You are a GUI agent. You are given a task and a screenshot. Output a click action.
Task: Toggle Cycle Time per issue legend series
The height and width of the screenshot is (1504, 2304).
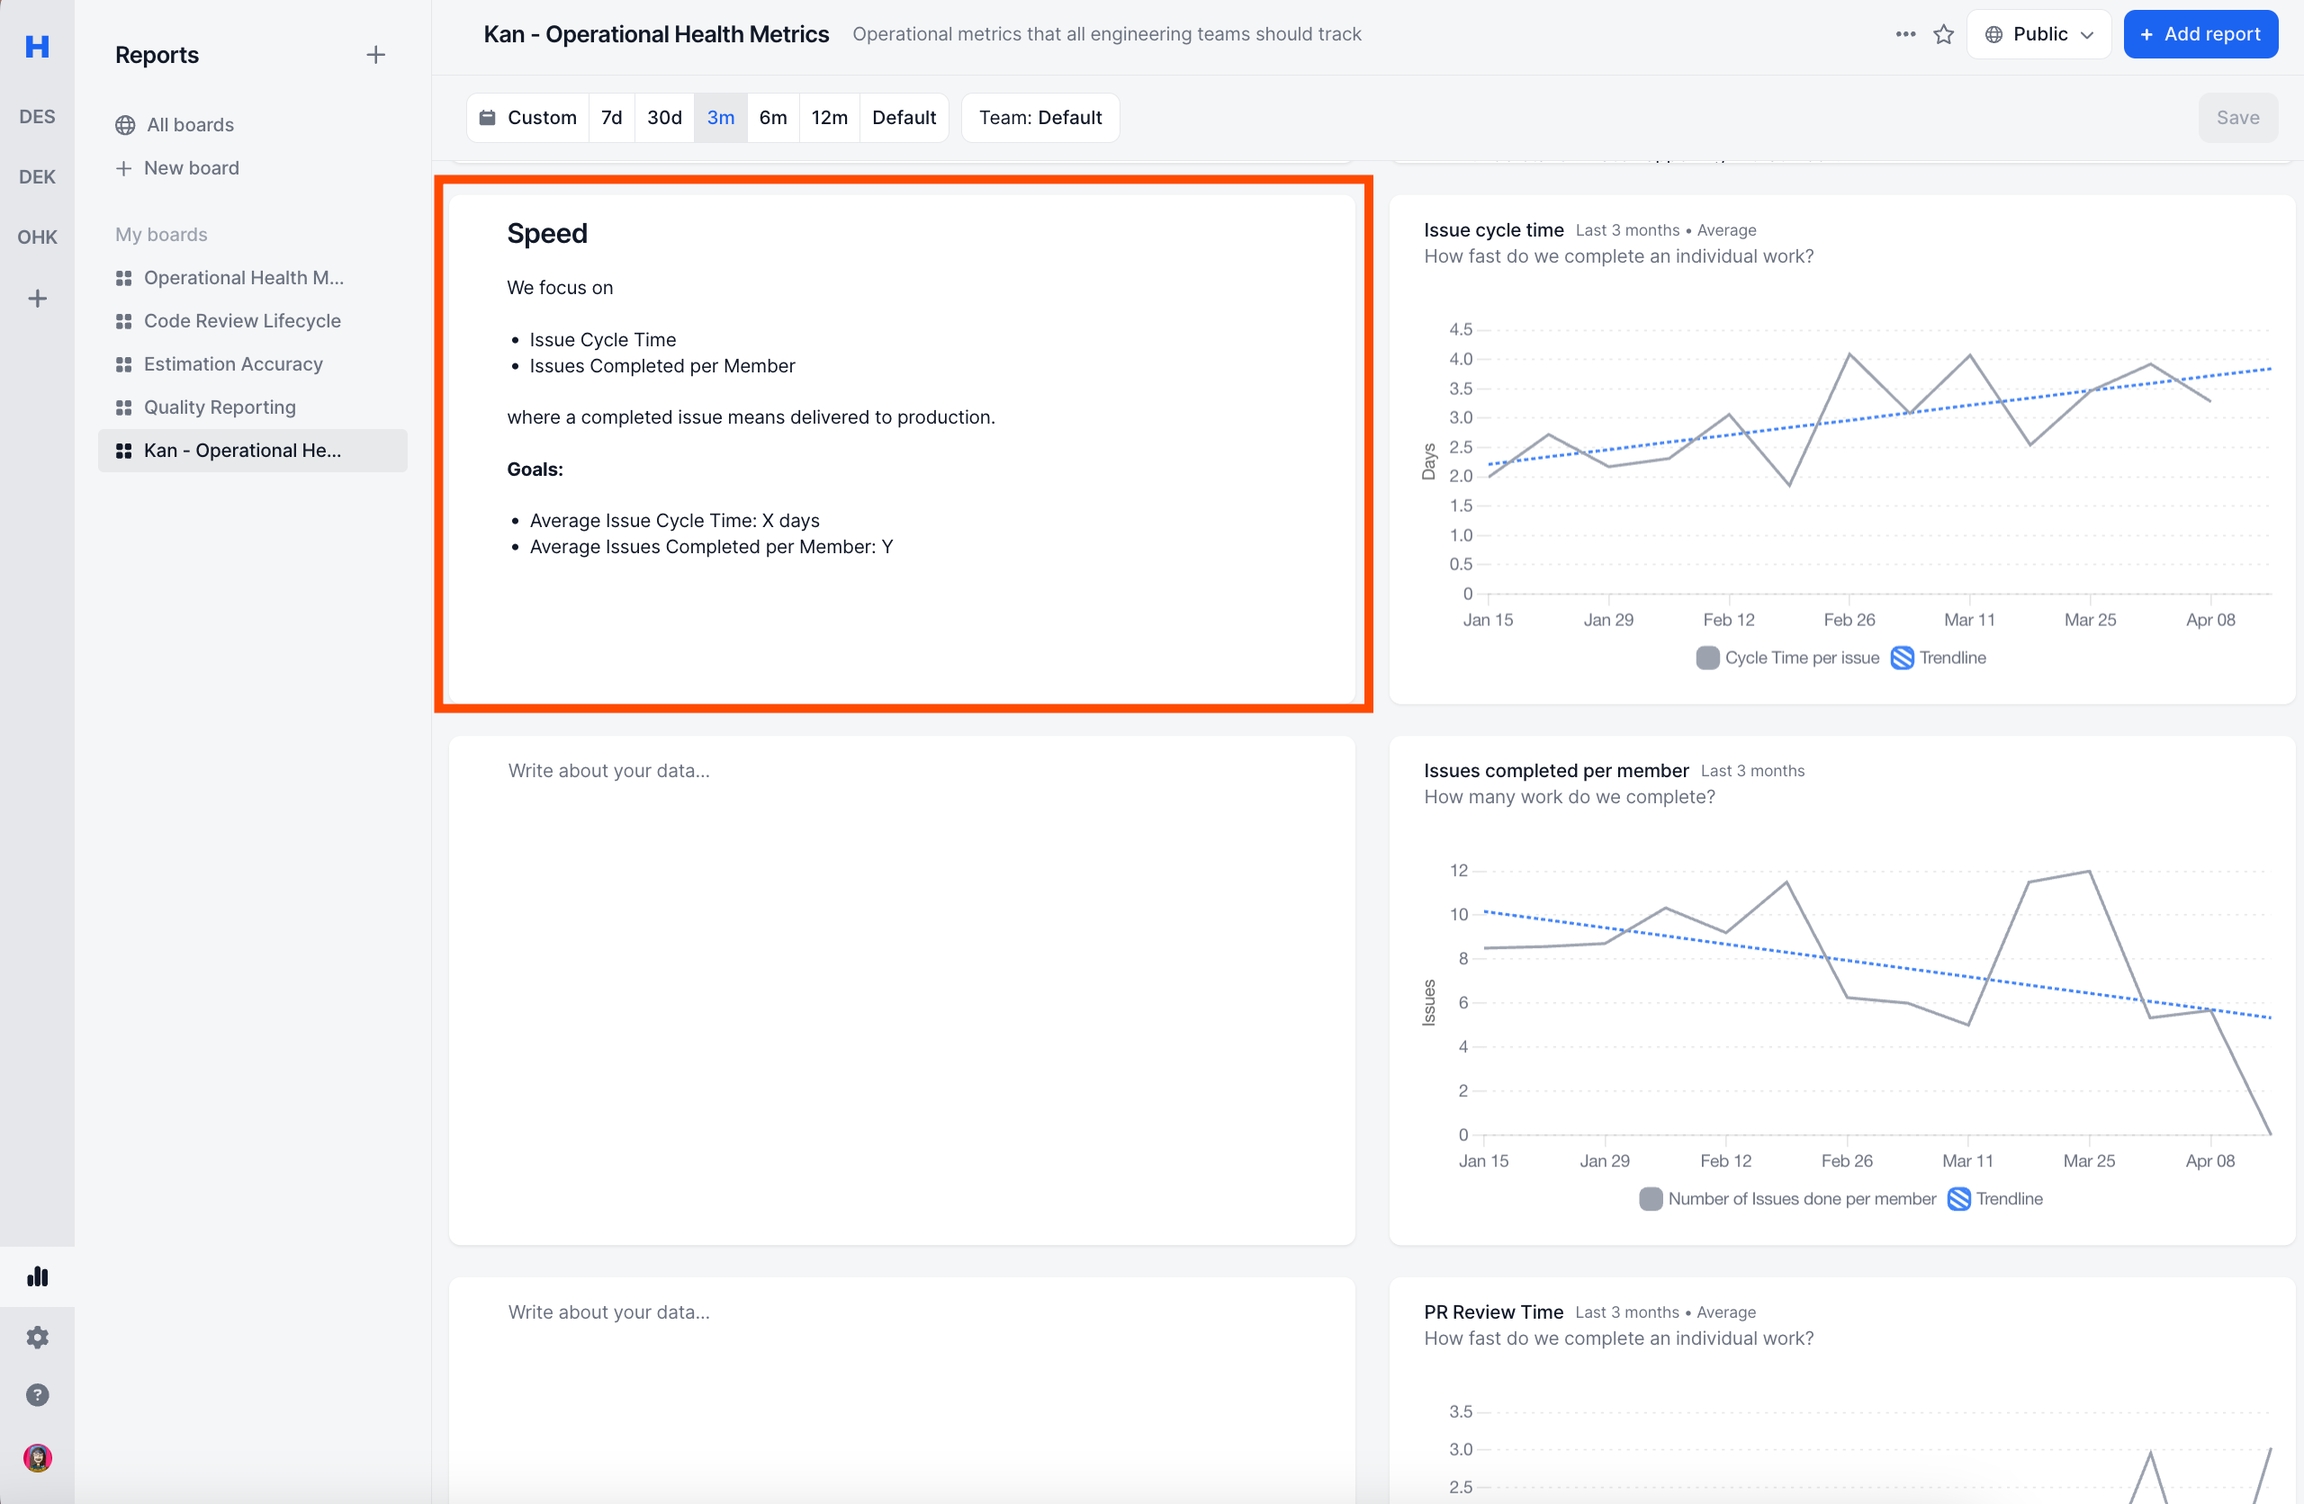pos(1788,658)
